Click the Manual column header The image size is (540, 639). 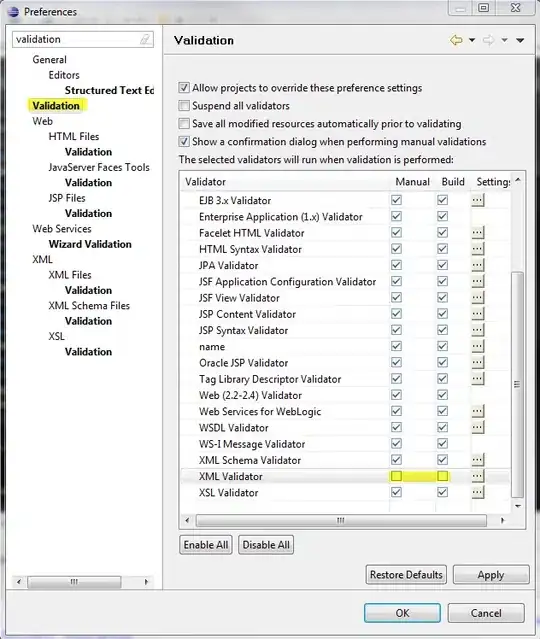click(412, 182)
